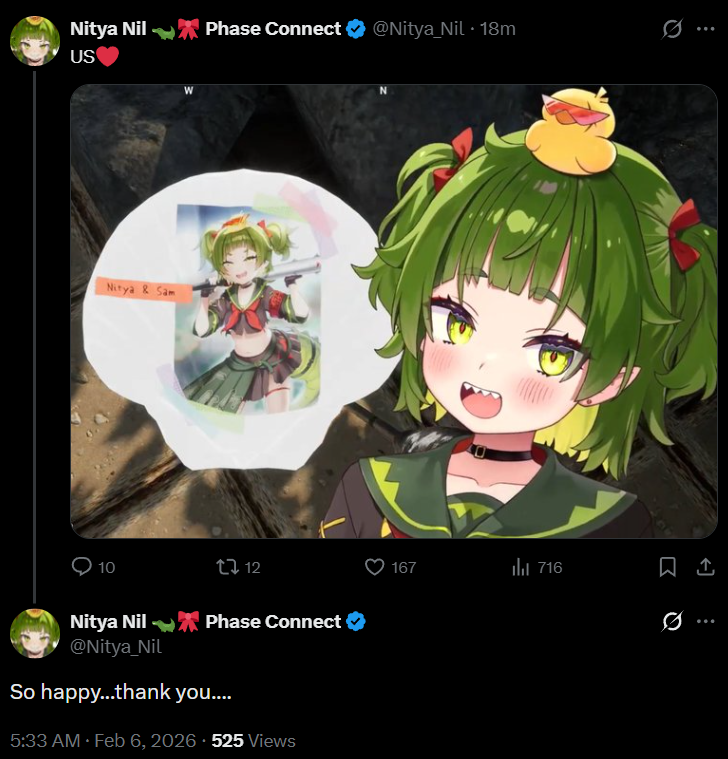Open the three-dot menu on the top tweet
Screen dimensions: 728x759
click(705, 29)
